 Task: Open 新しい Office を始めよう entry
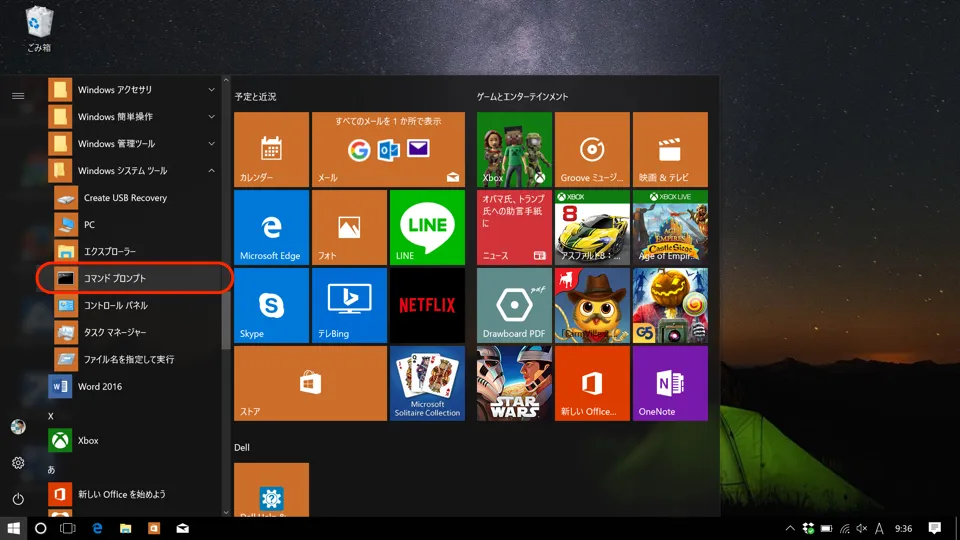tap(132, 494)
